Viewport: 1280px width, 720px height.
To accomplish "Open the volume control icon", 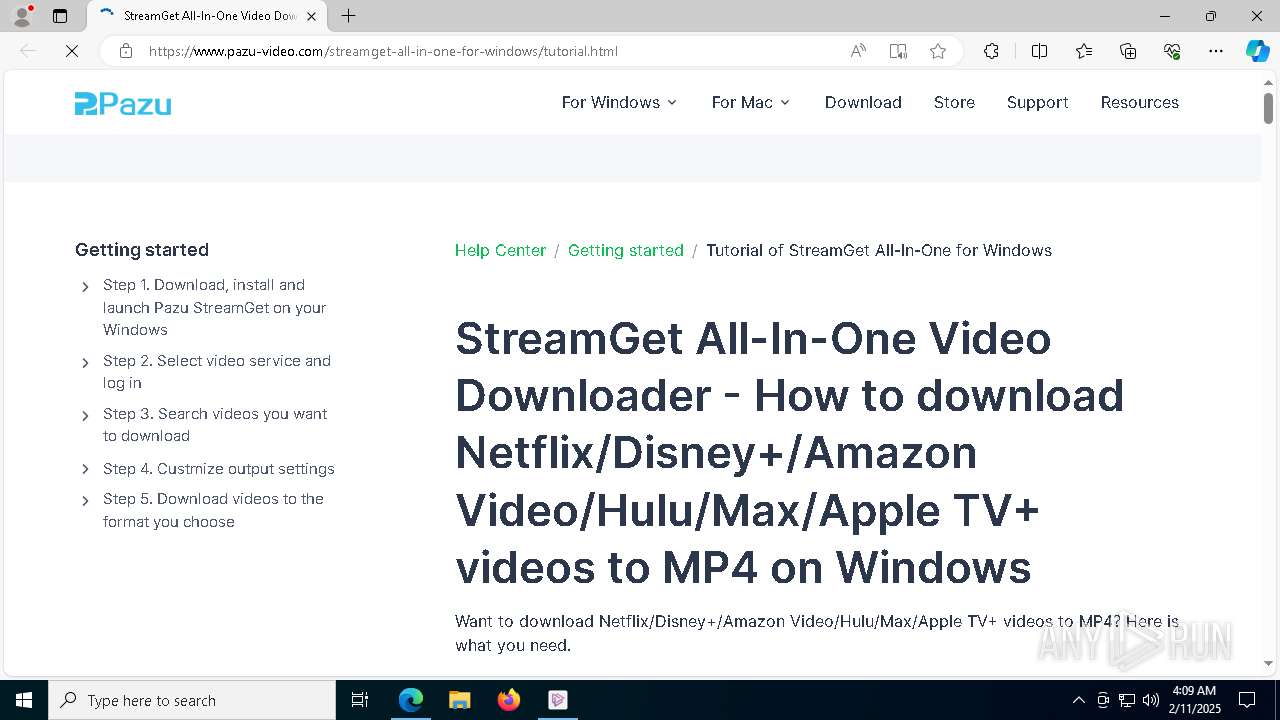I will [x=1151, y=700].
